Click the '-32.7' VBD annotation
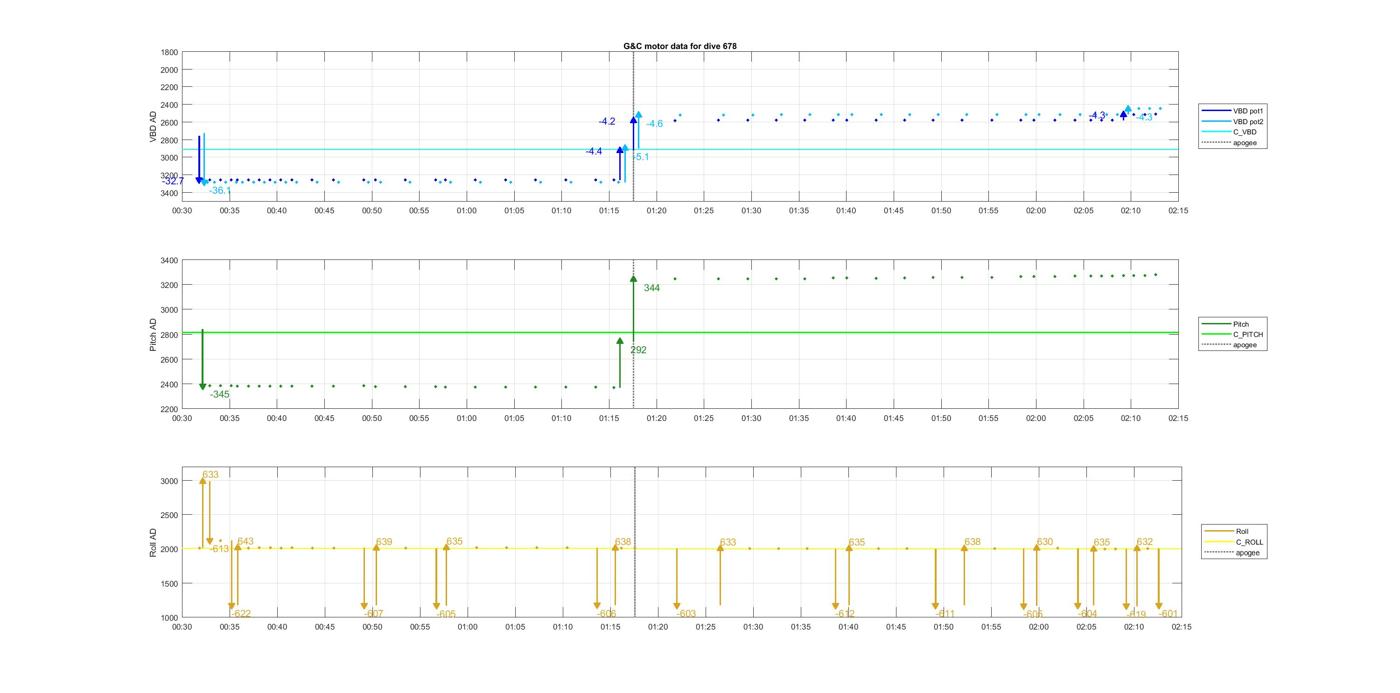 click(173, 181)
